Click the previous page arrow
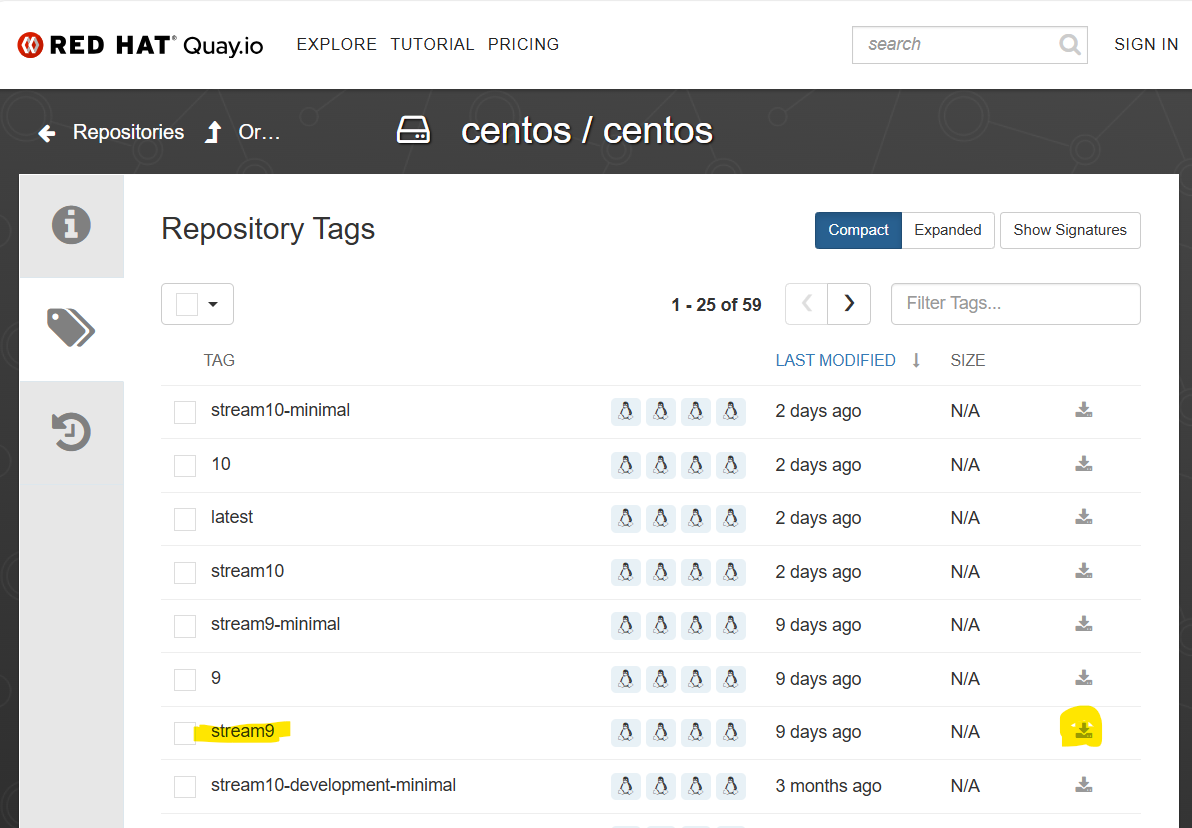This screenshot has height=828, width=1192. [807, 303]
